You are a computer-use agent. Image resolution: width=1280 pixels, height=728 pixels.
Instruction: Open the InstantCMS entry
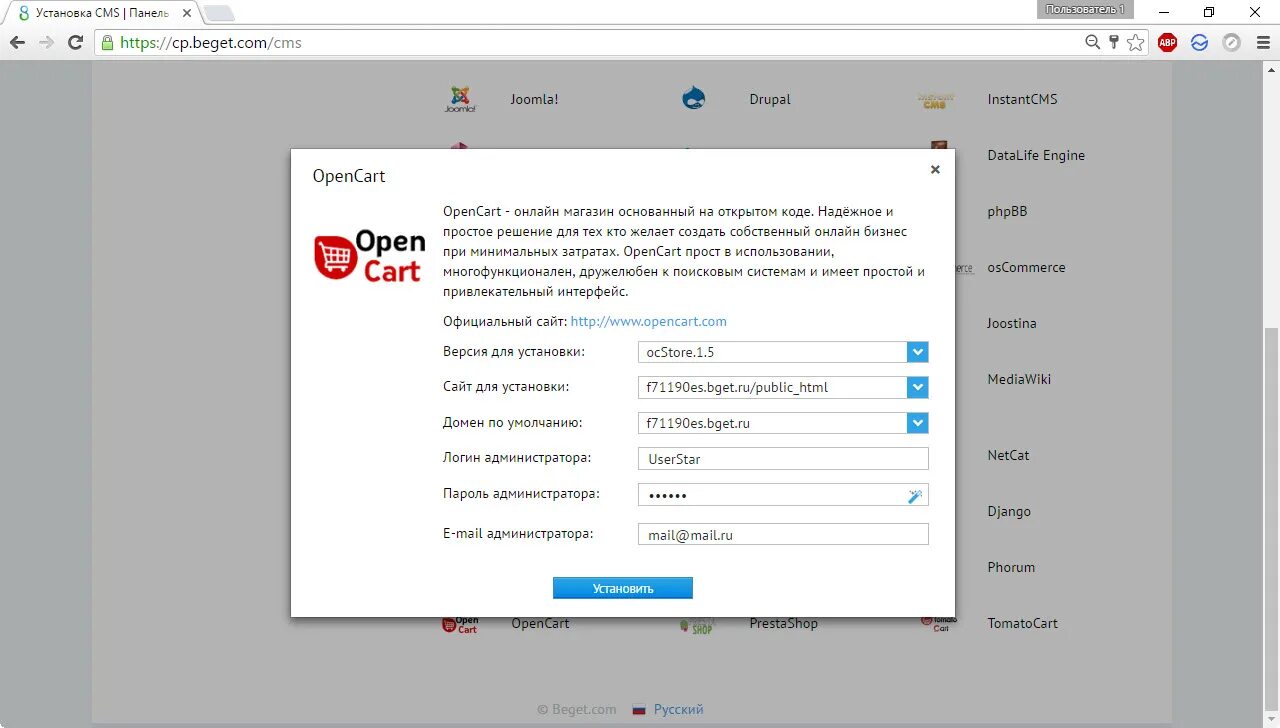pyautogui.click(x=1022, y=99)
